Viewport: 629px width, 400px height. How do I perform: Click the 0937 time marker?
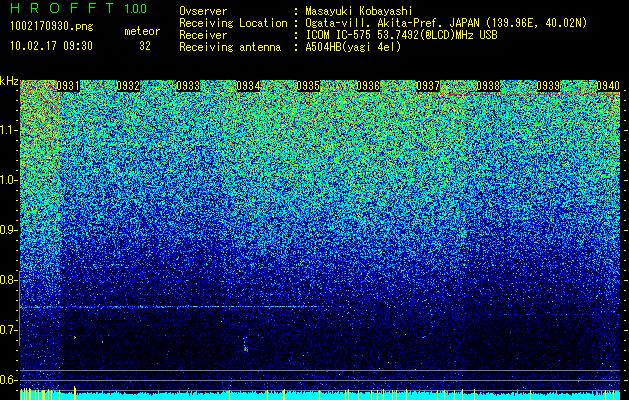coord(428,86)
